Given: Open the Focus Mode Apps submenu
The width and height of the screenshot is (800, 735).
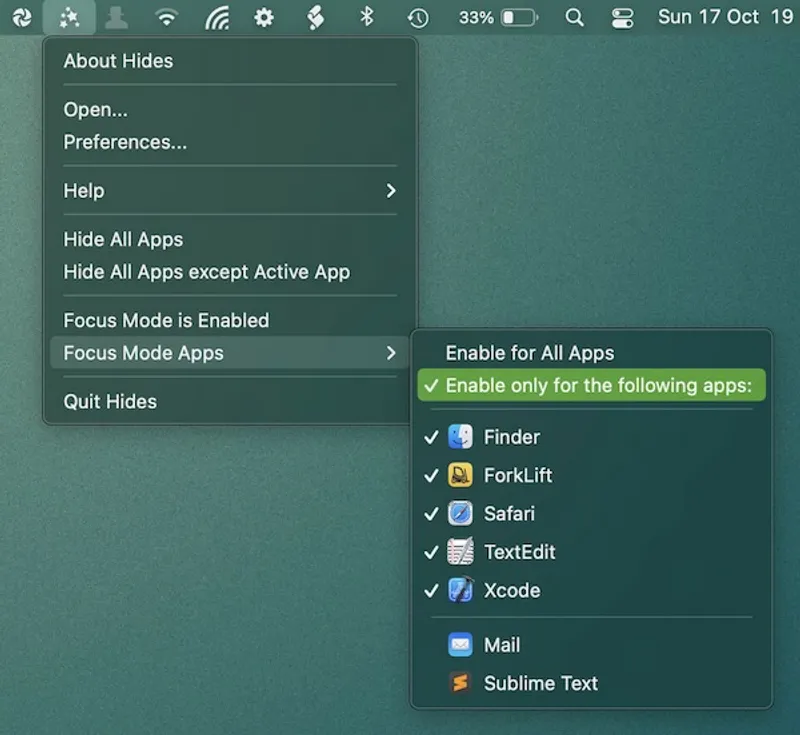Looking at the screenshot, I should [x=143, y=353].
